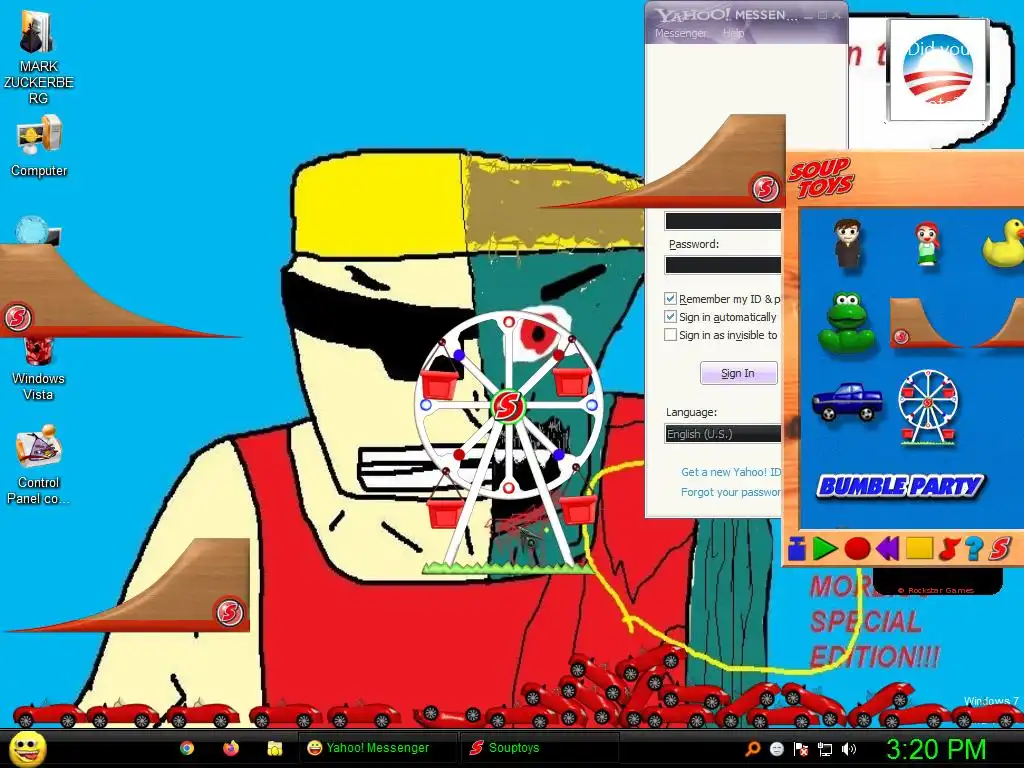Uncheck Sign in automatically
This screenshot has height=768, width=1024.
coord(670,317)
